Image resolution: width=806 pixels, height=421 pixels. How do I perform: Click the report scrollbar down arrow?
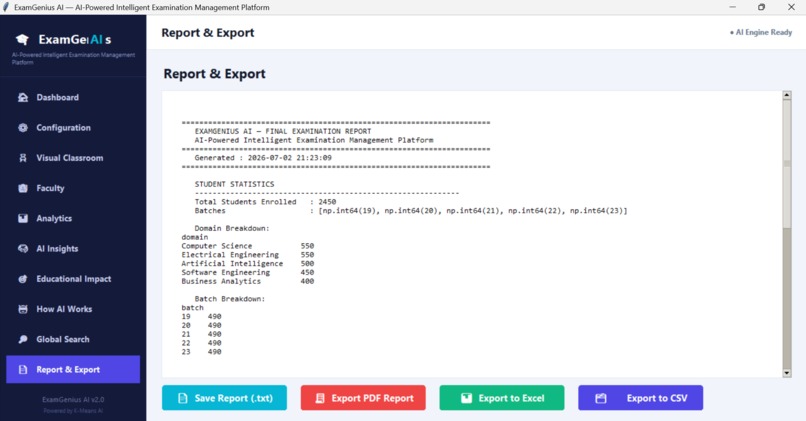786,373
